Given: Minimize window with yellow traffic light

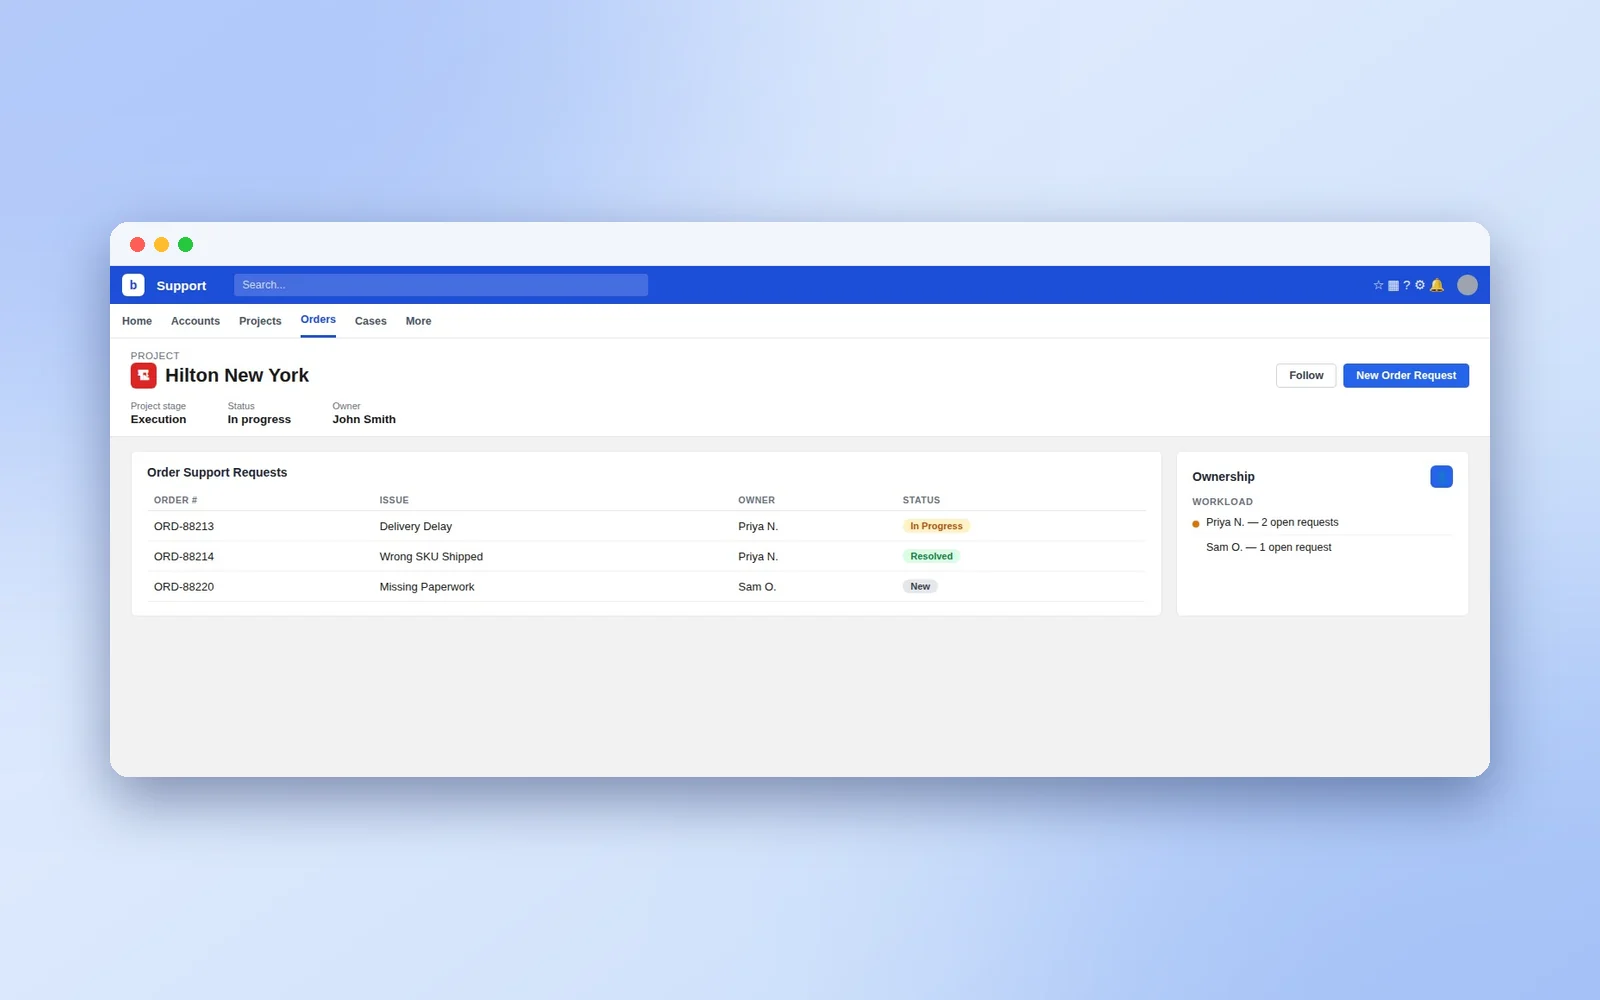Looking at the screenshot, I should coord(162,244).
